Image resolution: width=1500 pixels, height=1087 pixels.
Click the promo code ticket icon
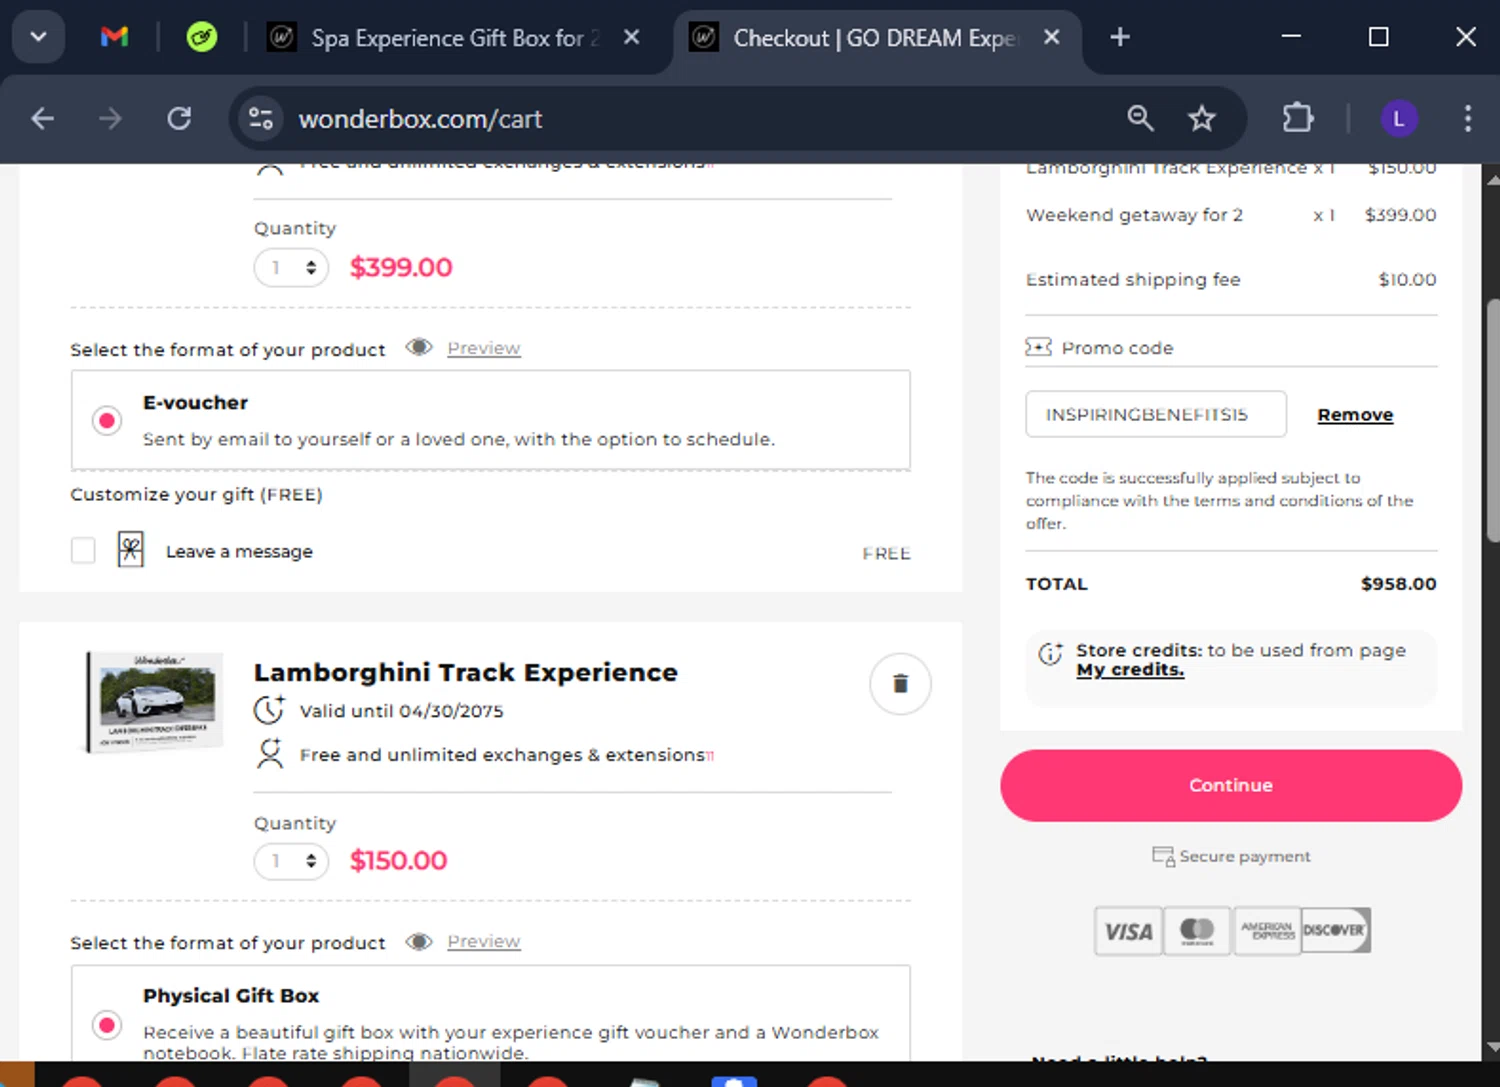click(1038, 347)
